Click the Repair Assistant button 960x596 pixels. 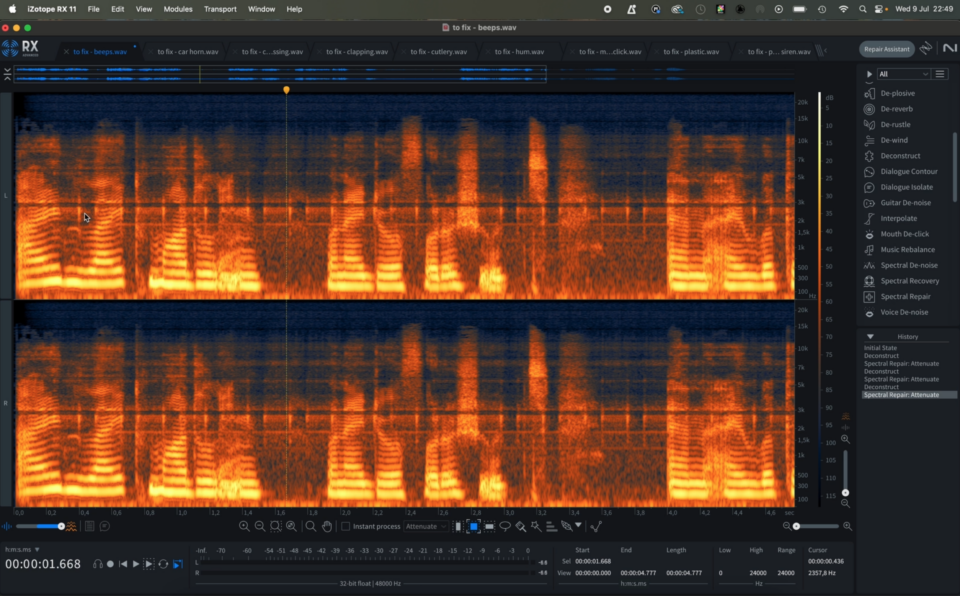[x=886, y=49]
